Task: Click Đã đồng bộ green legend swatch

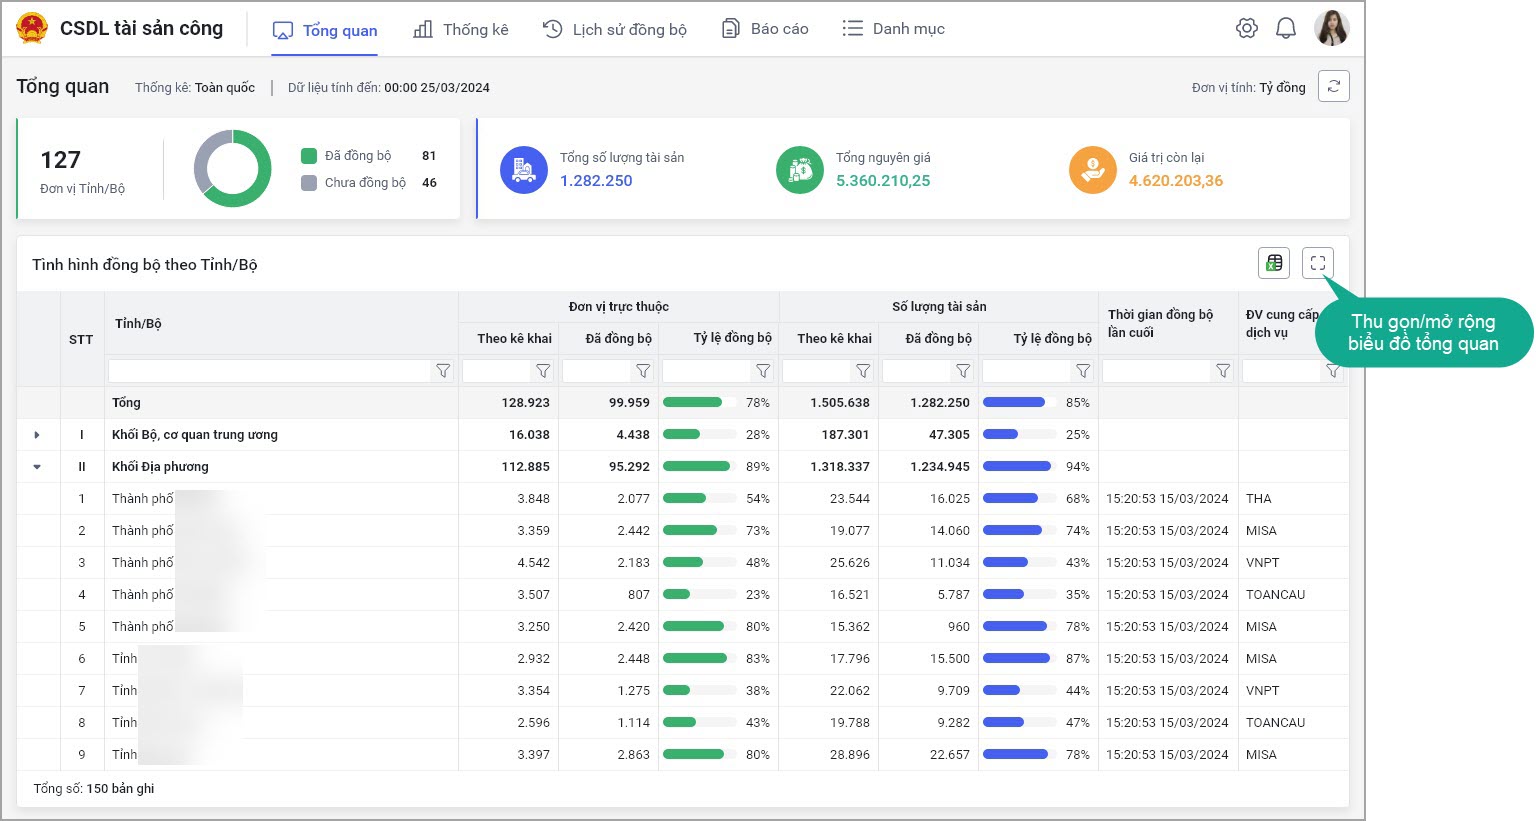Action: click(x=309, y=156)
